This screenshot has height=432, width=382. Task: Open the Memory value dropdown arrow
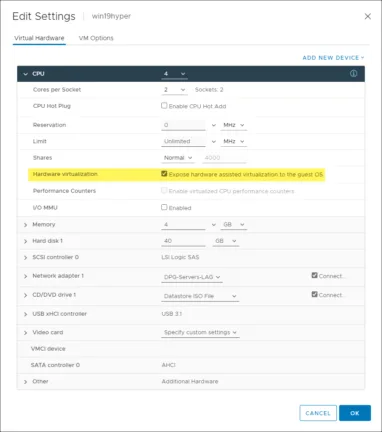(214, 225)
